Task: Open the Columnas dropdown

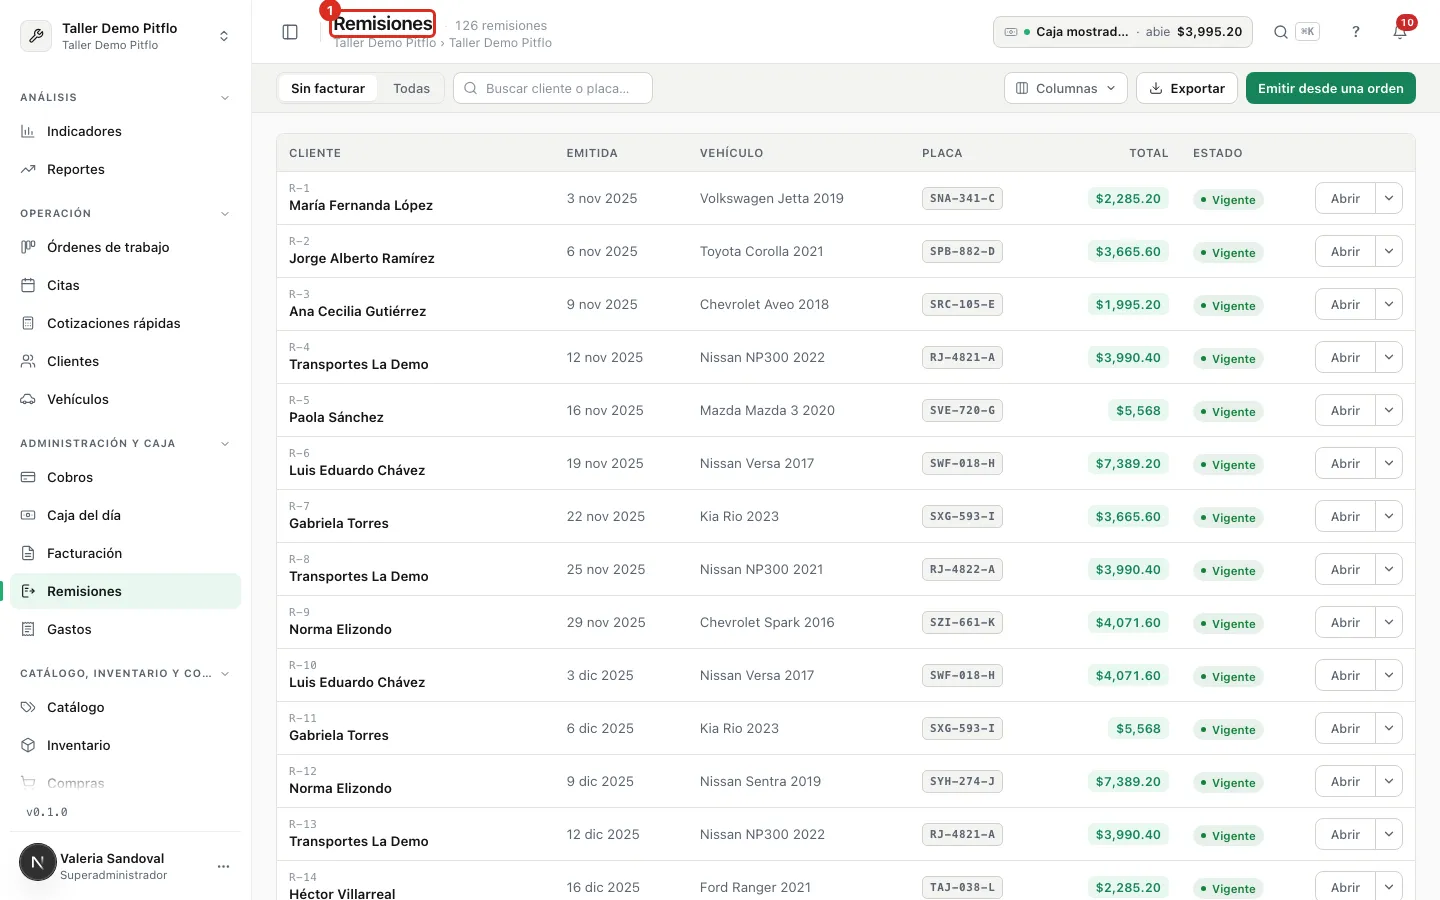Action: tap(1066, 88)
